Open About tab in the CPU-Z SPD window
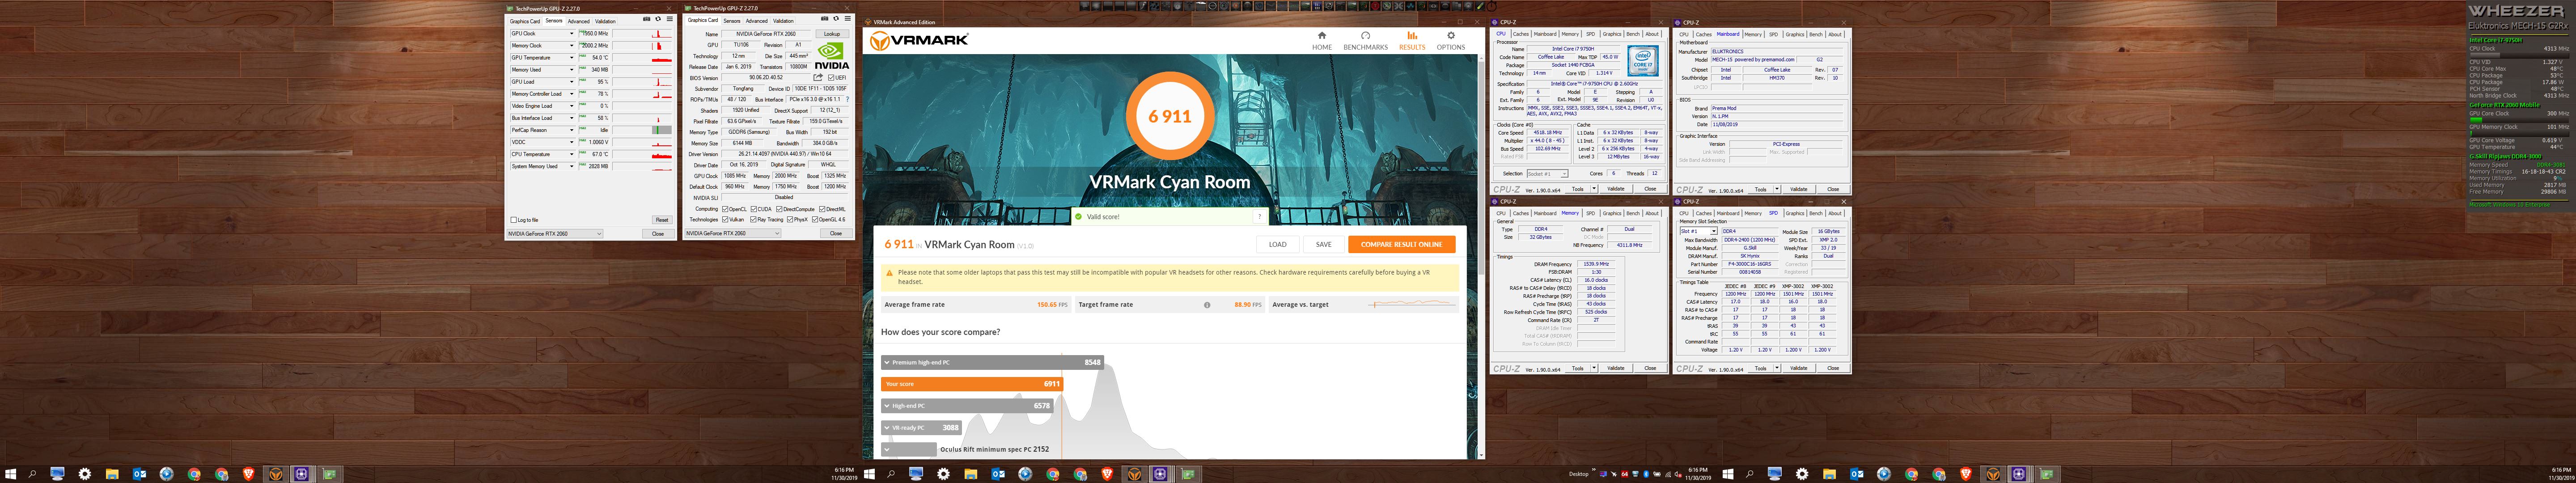Screen dimensions: 2576x483 tap(1835, 213)
